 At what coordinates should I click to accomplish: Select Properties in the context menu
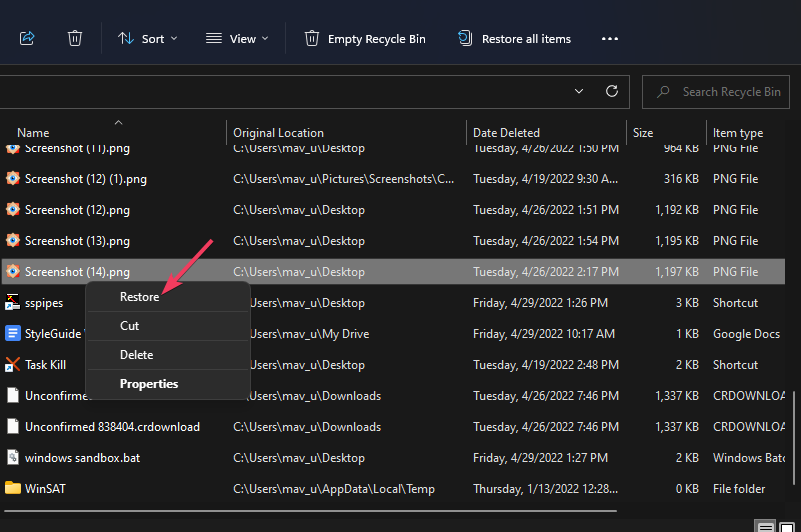[x=149, y=384]
